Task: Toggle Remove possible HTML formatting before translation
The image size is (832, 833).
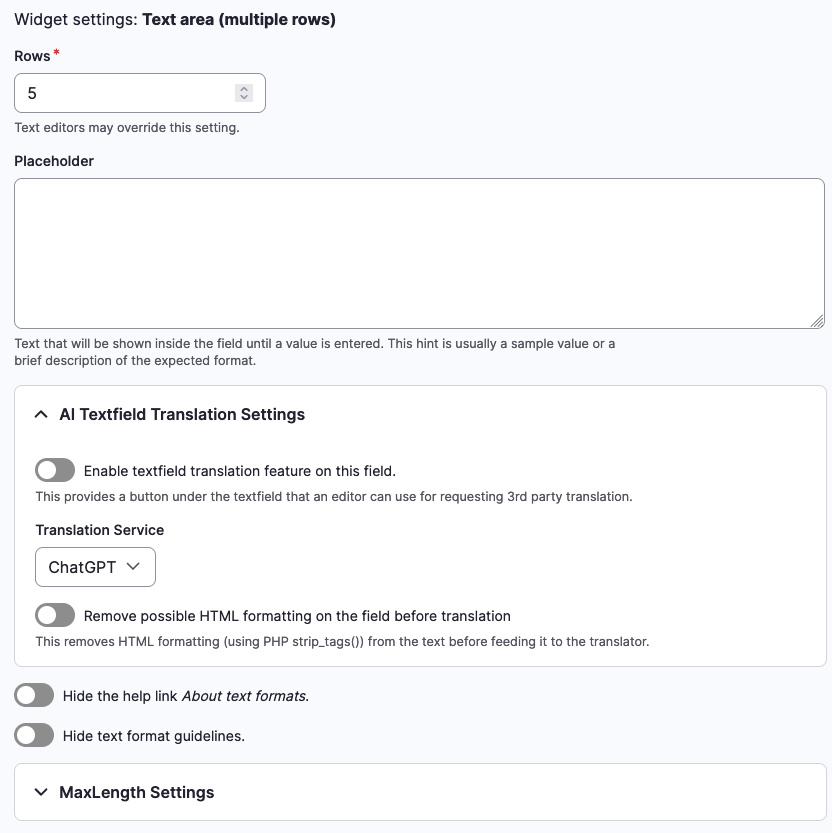Action: click(54, 615)
